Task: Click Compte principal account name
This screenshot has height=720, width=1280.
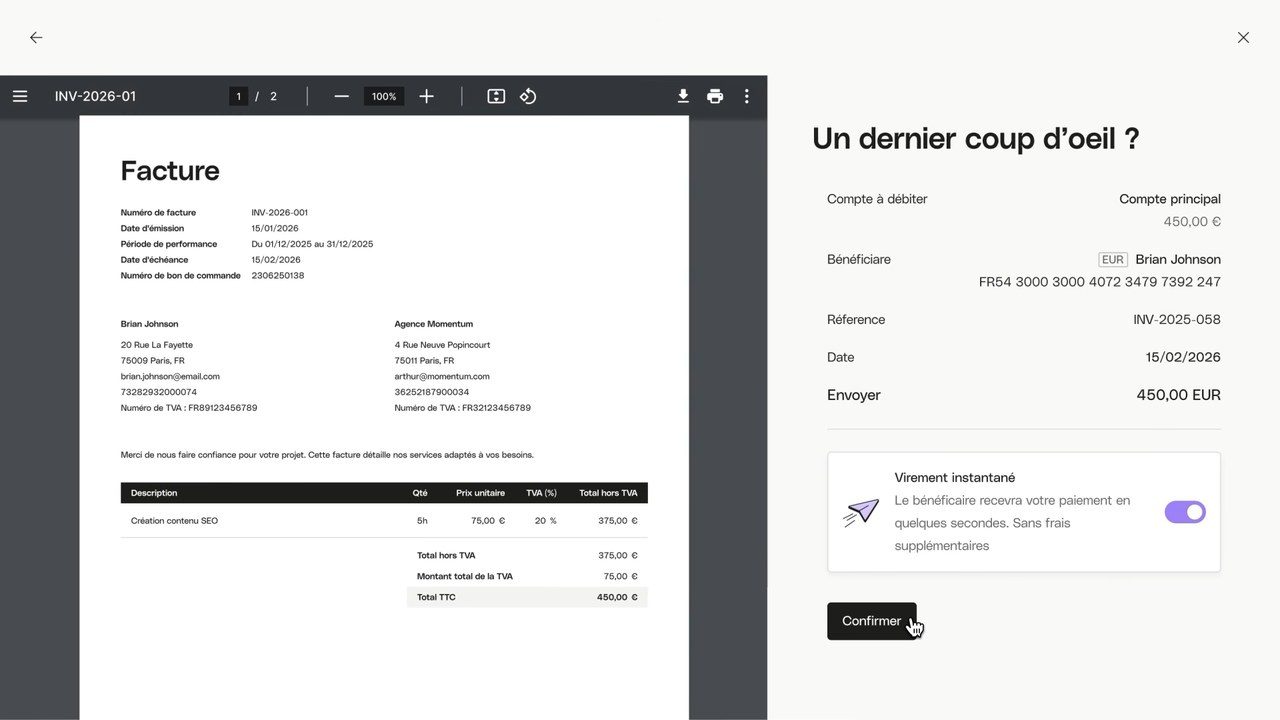Action: point(1170,199)
